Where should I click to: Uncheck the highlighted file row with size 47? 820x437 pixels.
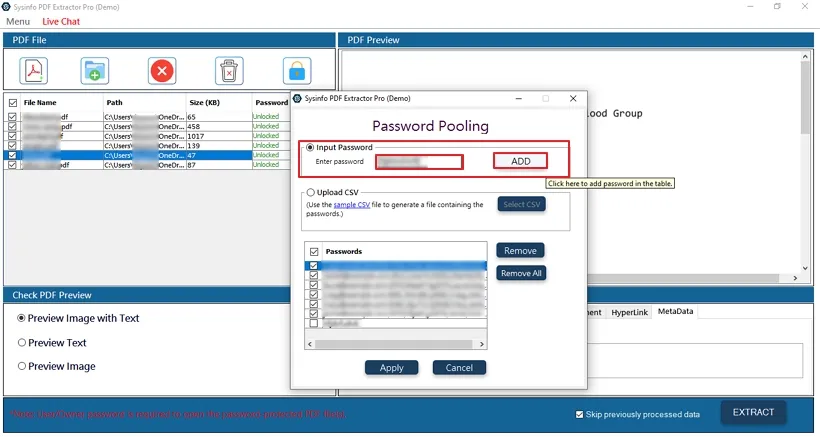(12, 155)
